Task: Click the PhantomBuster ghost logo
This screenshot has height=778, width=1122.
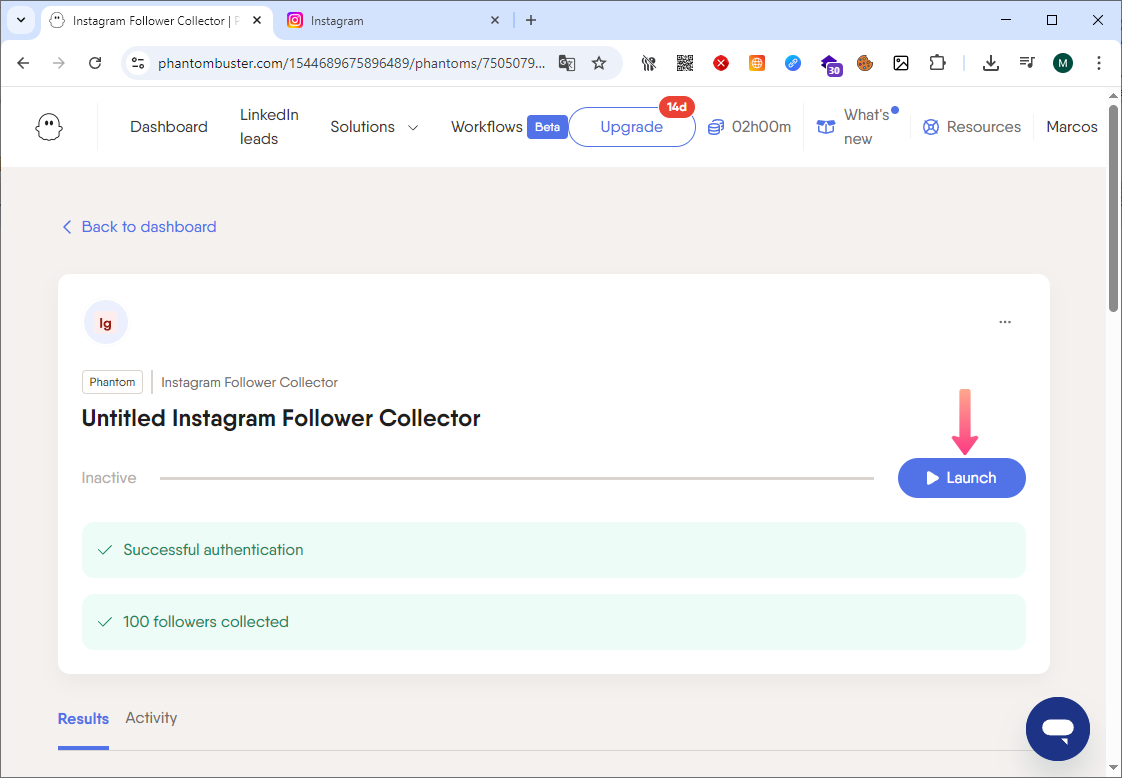Action: [x=49, y=127]
